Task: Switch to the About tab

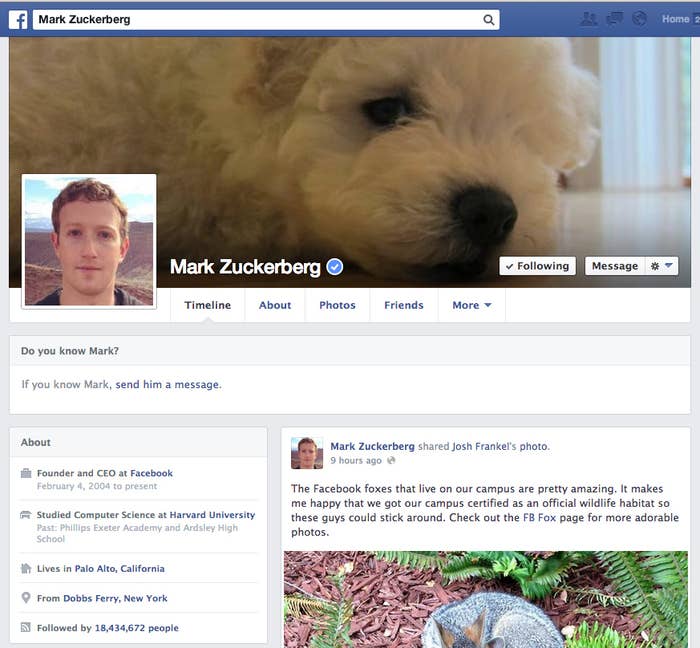Action: click(275, 305)
